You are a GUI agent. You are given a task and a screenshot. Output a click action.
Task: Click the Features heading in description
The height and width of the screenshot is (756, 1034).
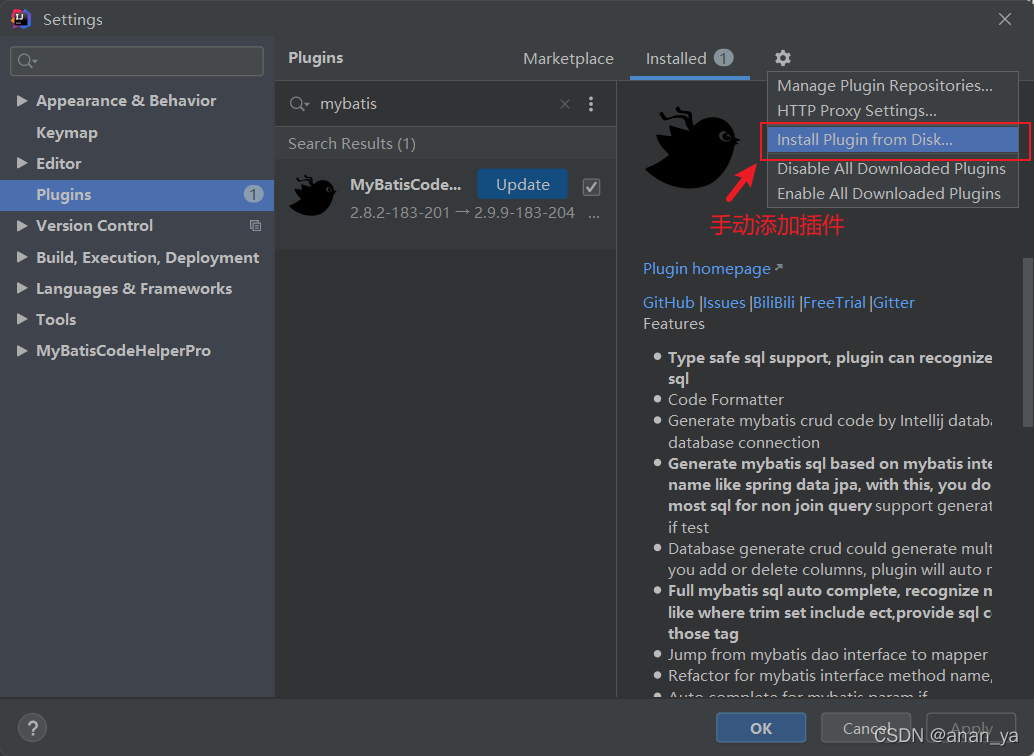tap(673, 324)
